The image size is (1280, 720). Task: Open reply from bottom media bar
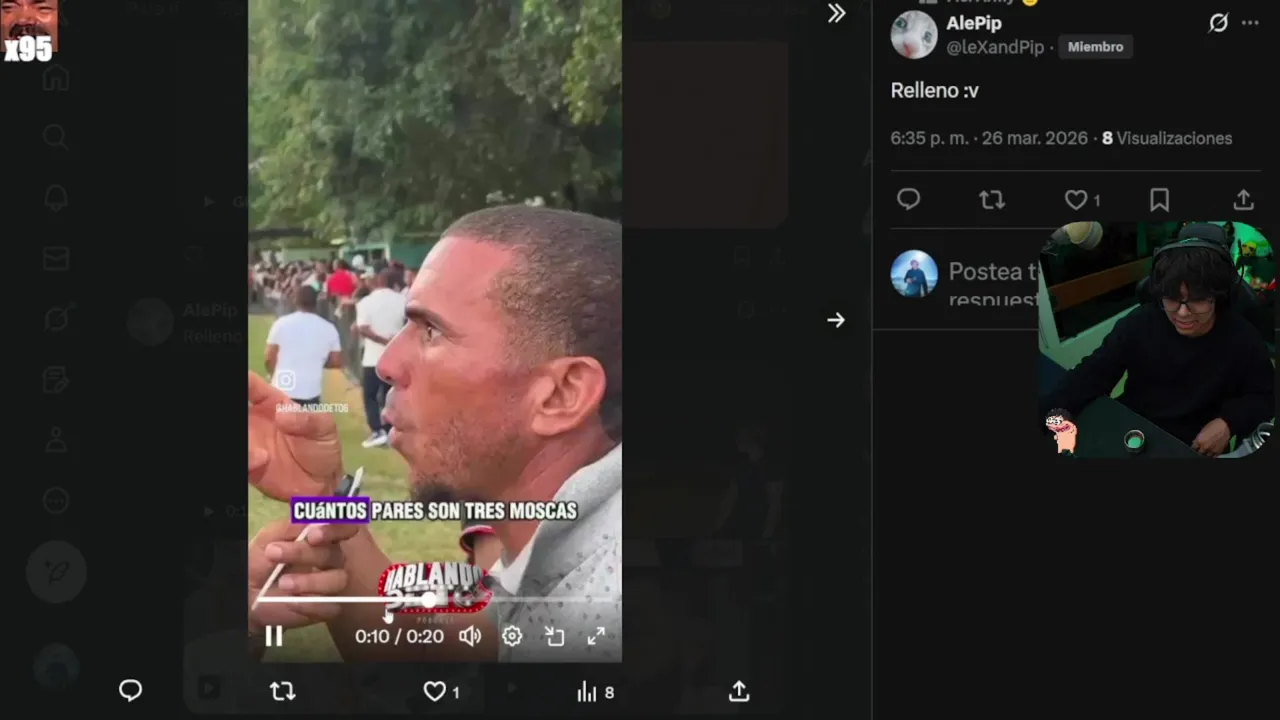point(131,691)
